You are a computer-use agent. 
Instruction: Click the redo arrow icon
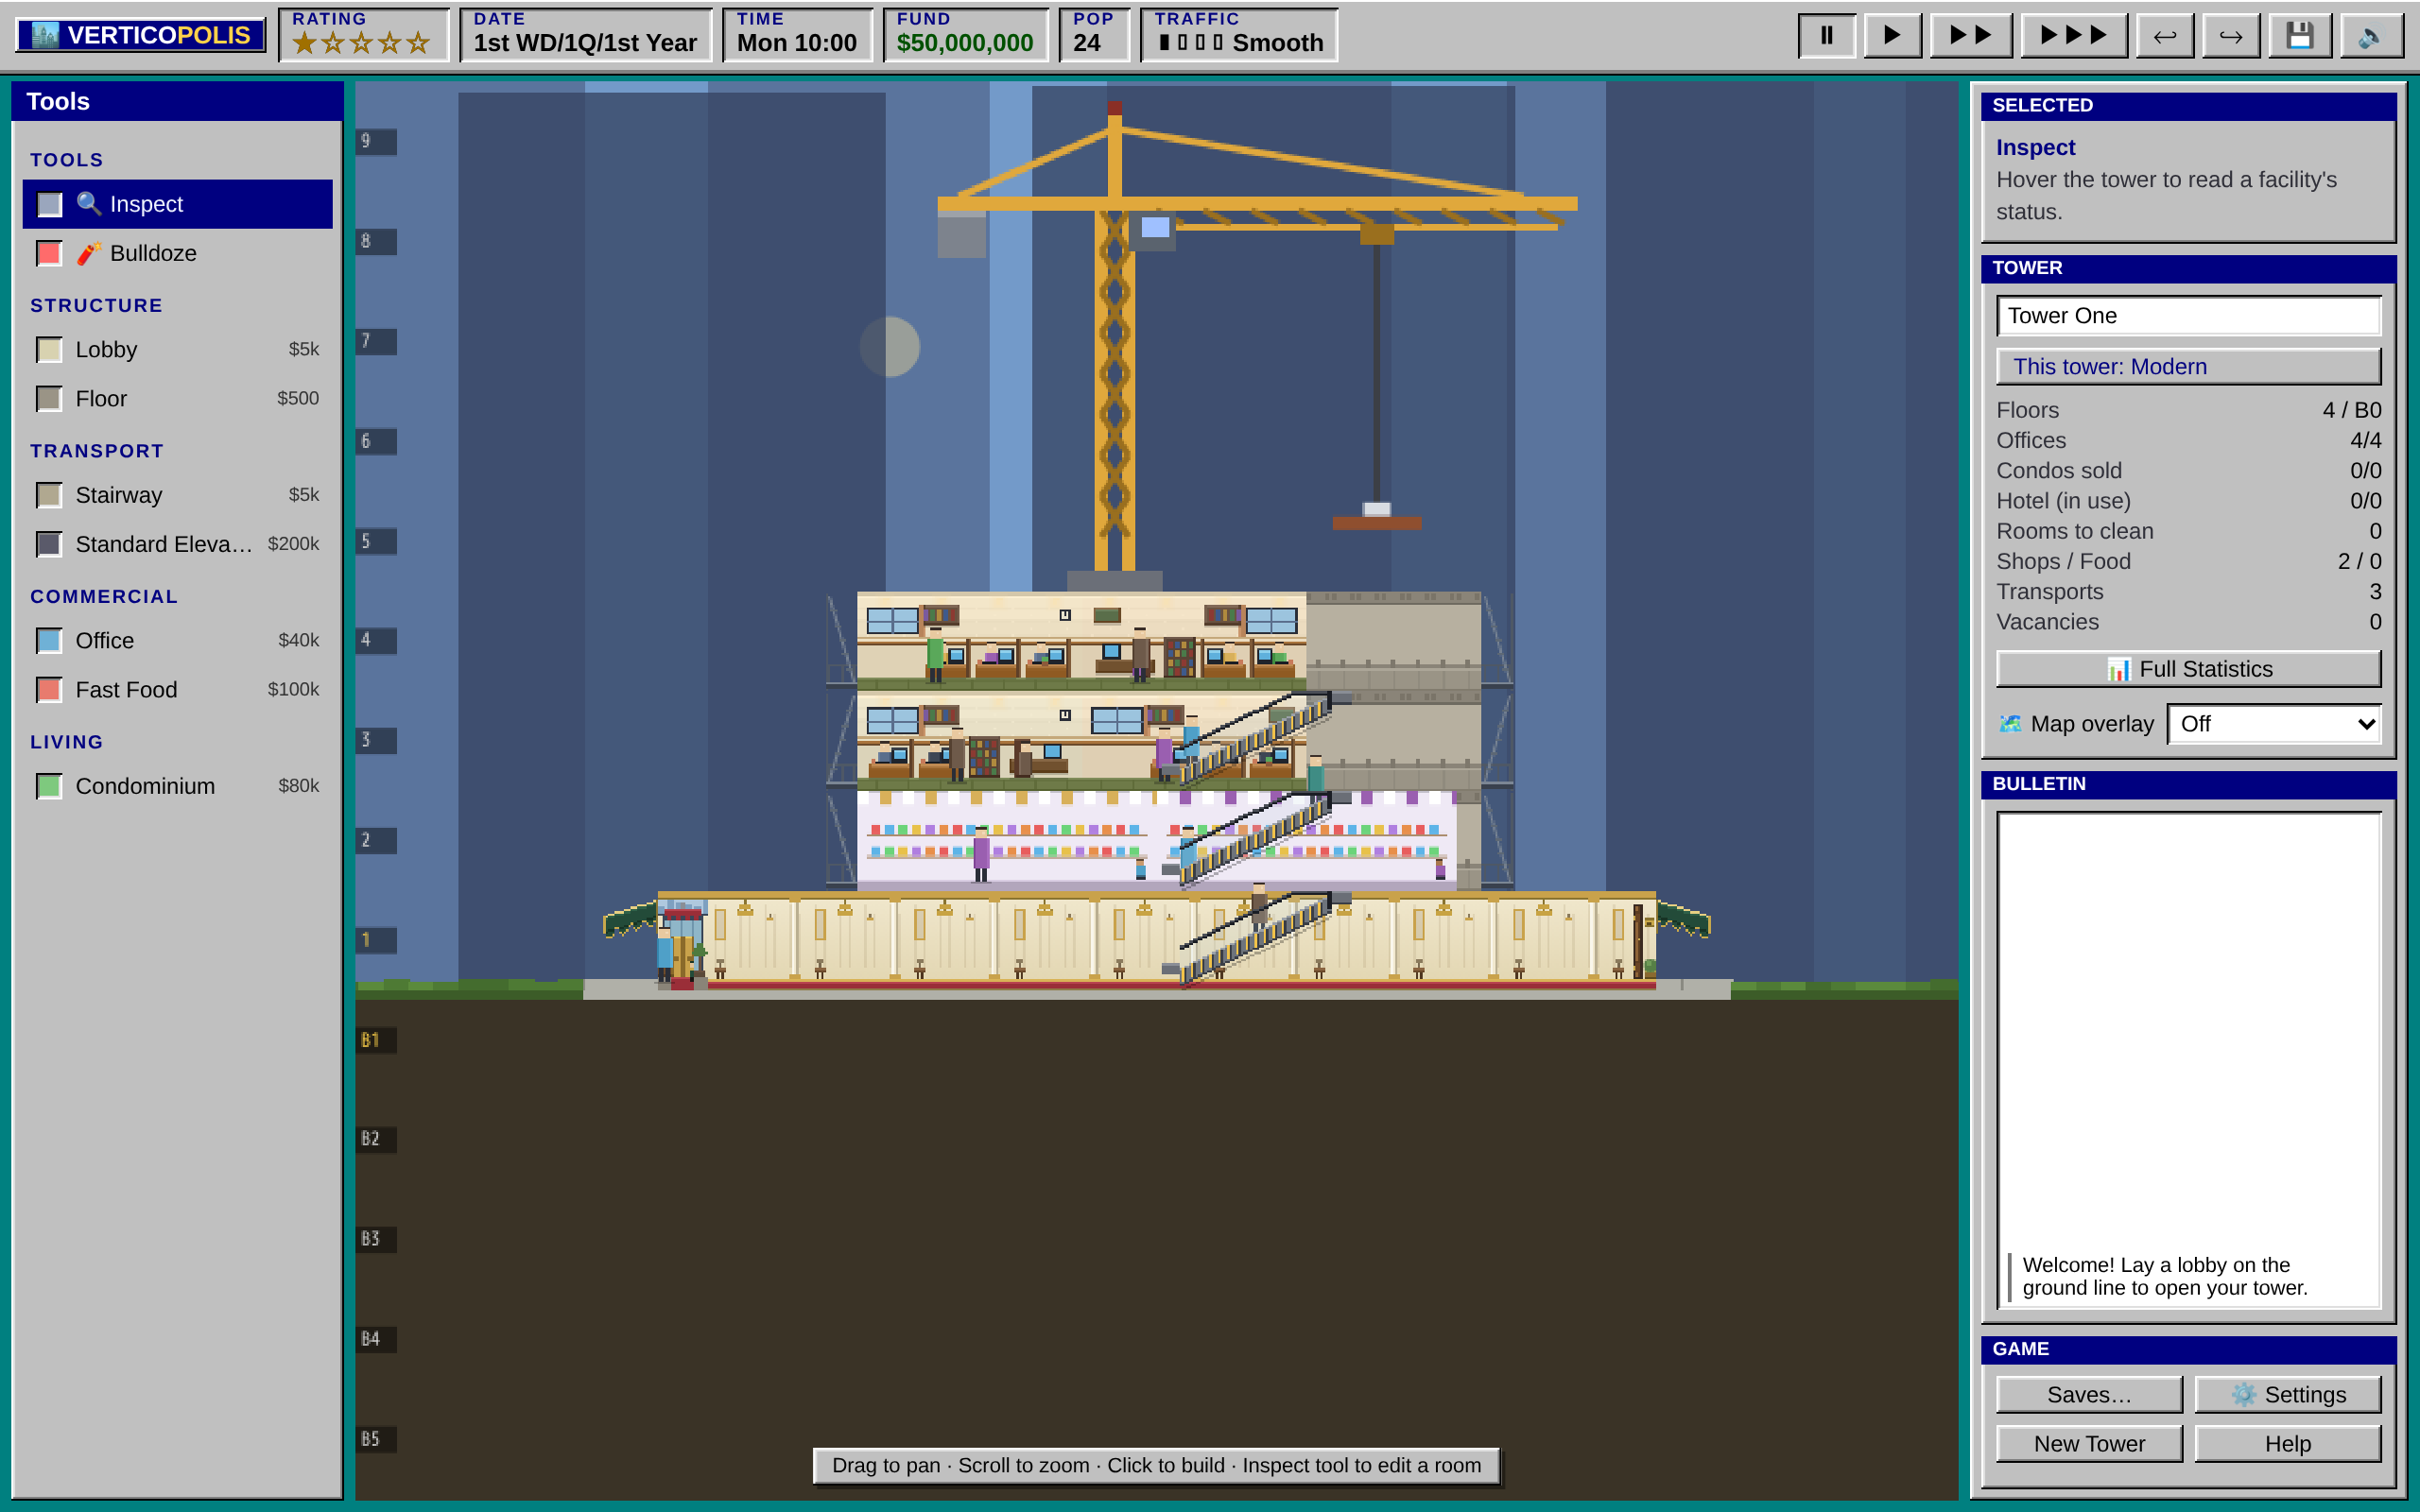pyautogui.click(x=2231, y=36)
